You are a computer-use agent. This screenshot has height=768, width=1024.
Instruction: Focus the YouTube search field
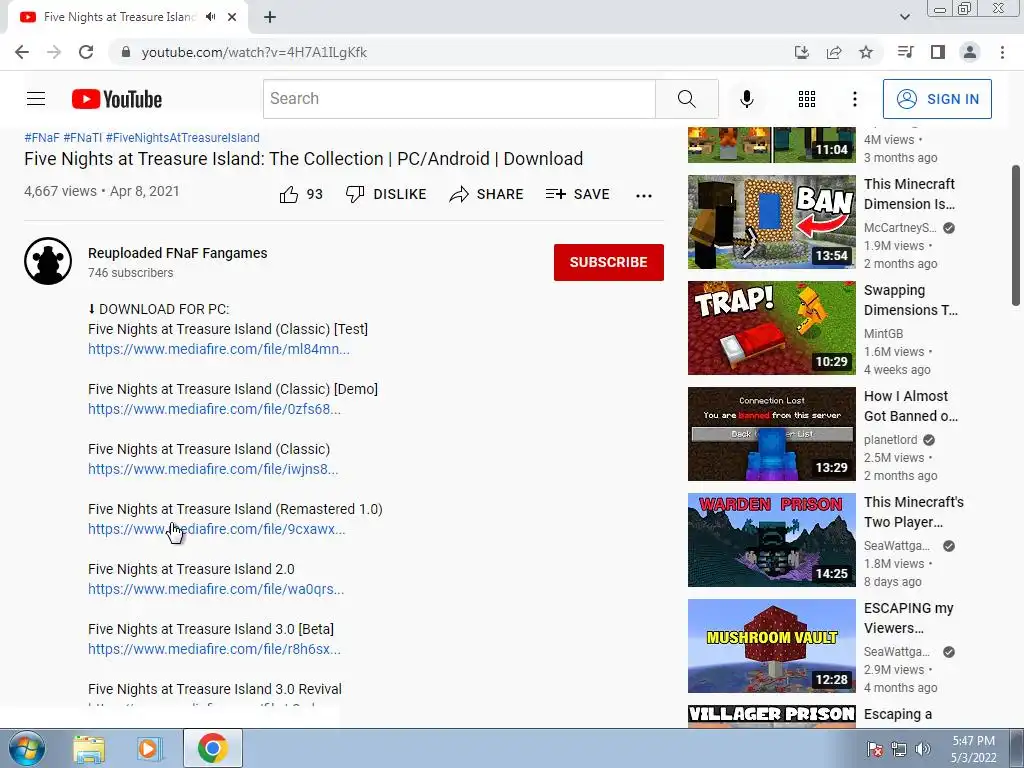point(459,99)
